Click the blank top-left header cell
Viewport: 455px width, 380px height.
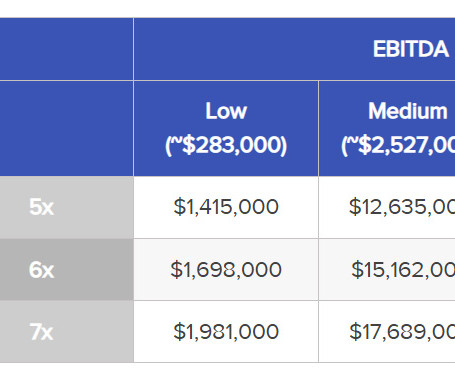[67, 49]
